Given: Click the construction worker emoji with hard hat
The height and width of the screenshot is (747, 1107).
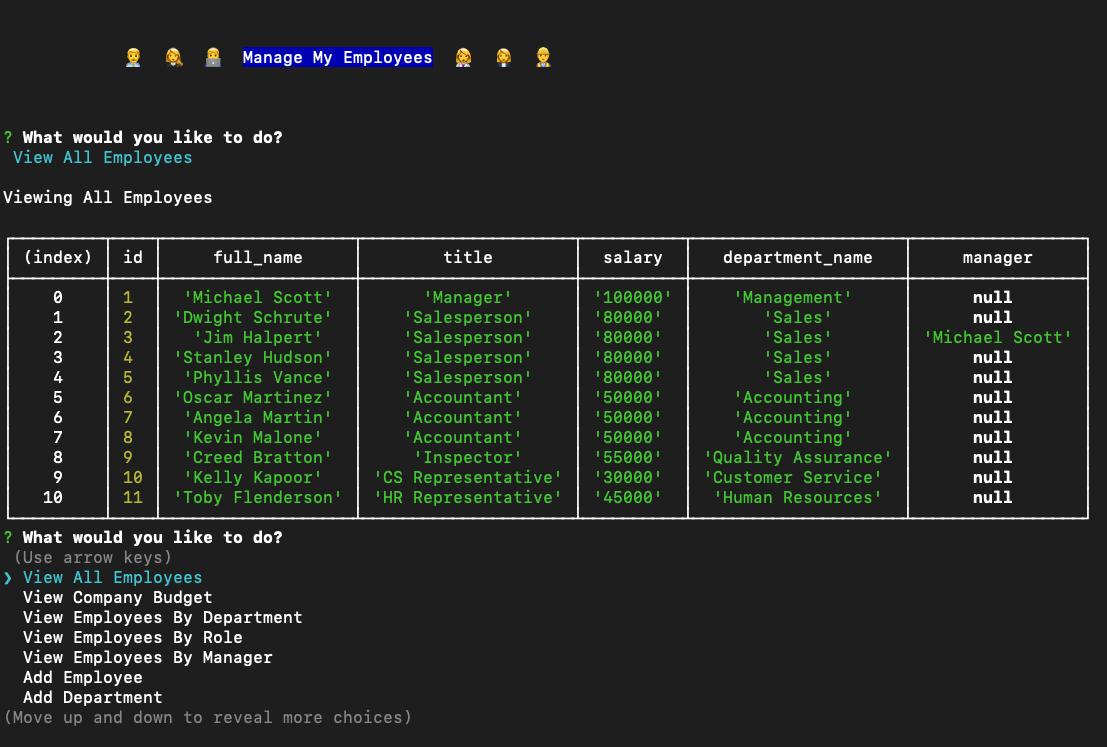Looking at the screenshot, I should click(543, 57).
